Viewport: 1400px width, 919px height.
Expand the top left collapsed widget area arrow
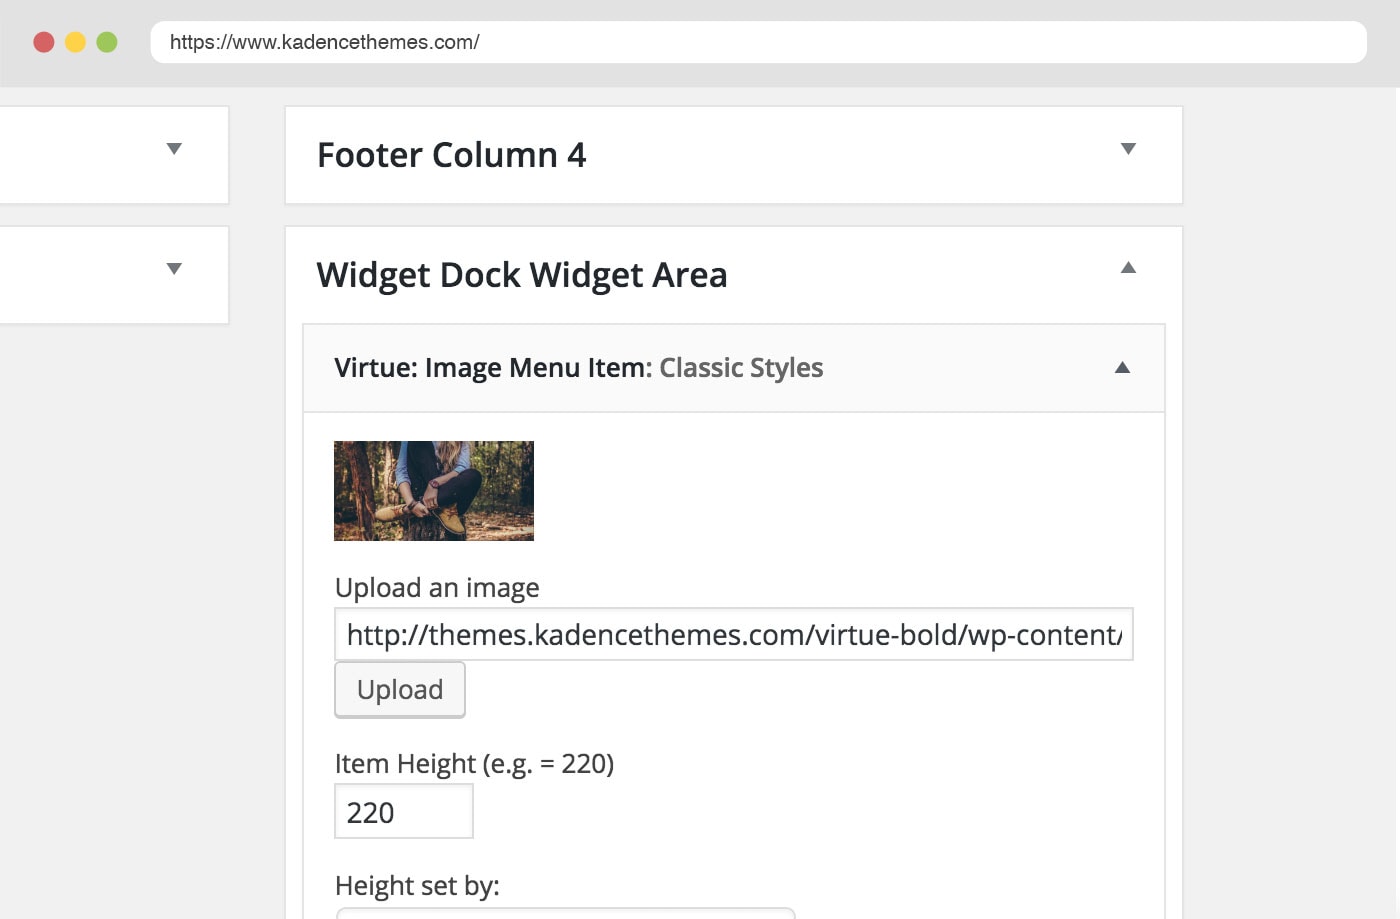174,149
